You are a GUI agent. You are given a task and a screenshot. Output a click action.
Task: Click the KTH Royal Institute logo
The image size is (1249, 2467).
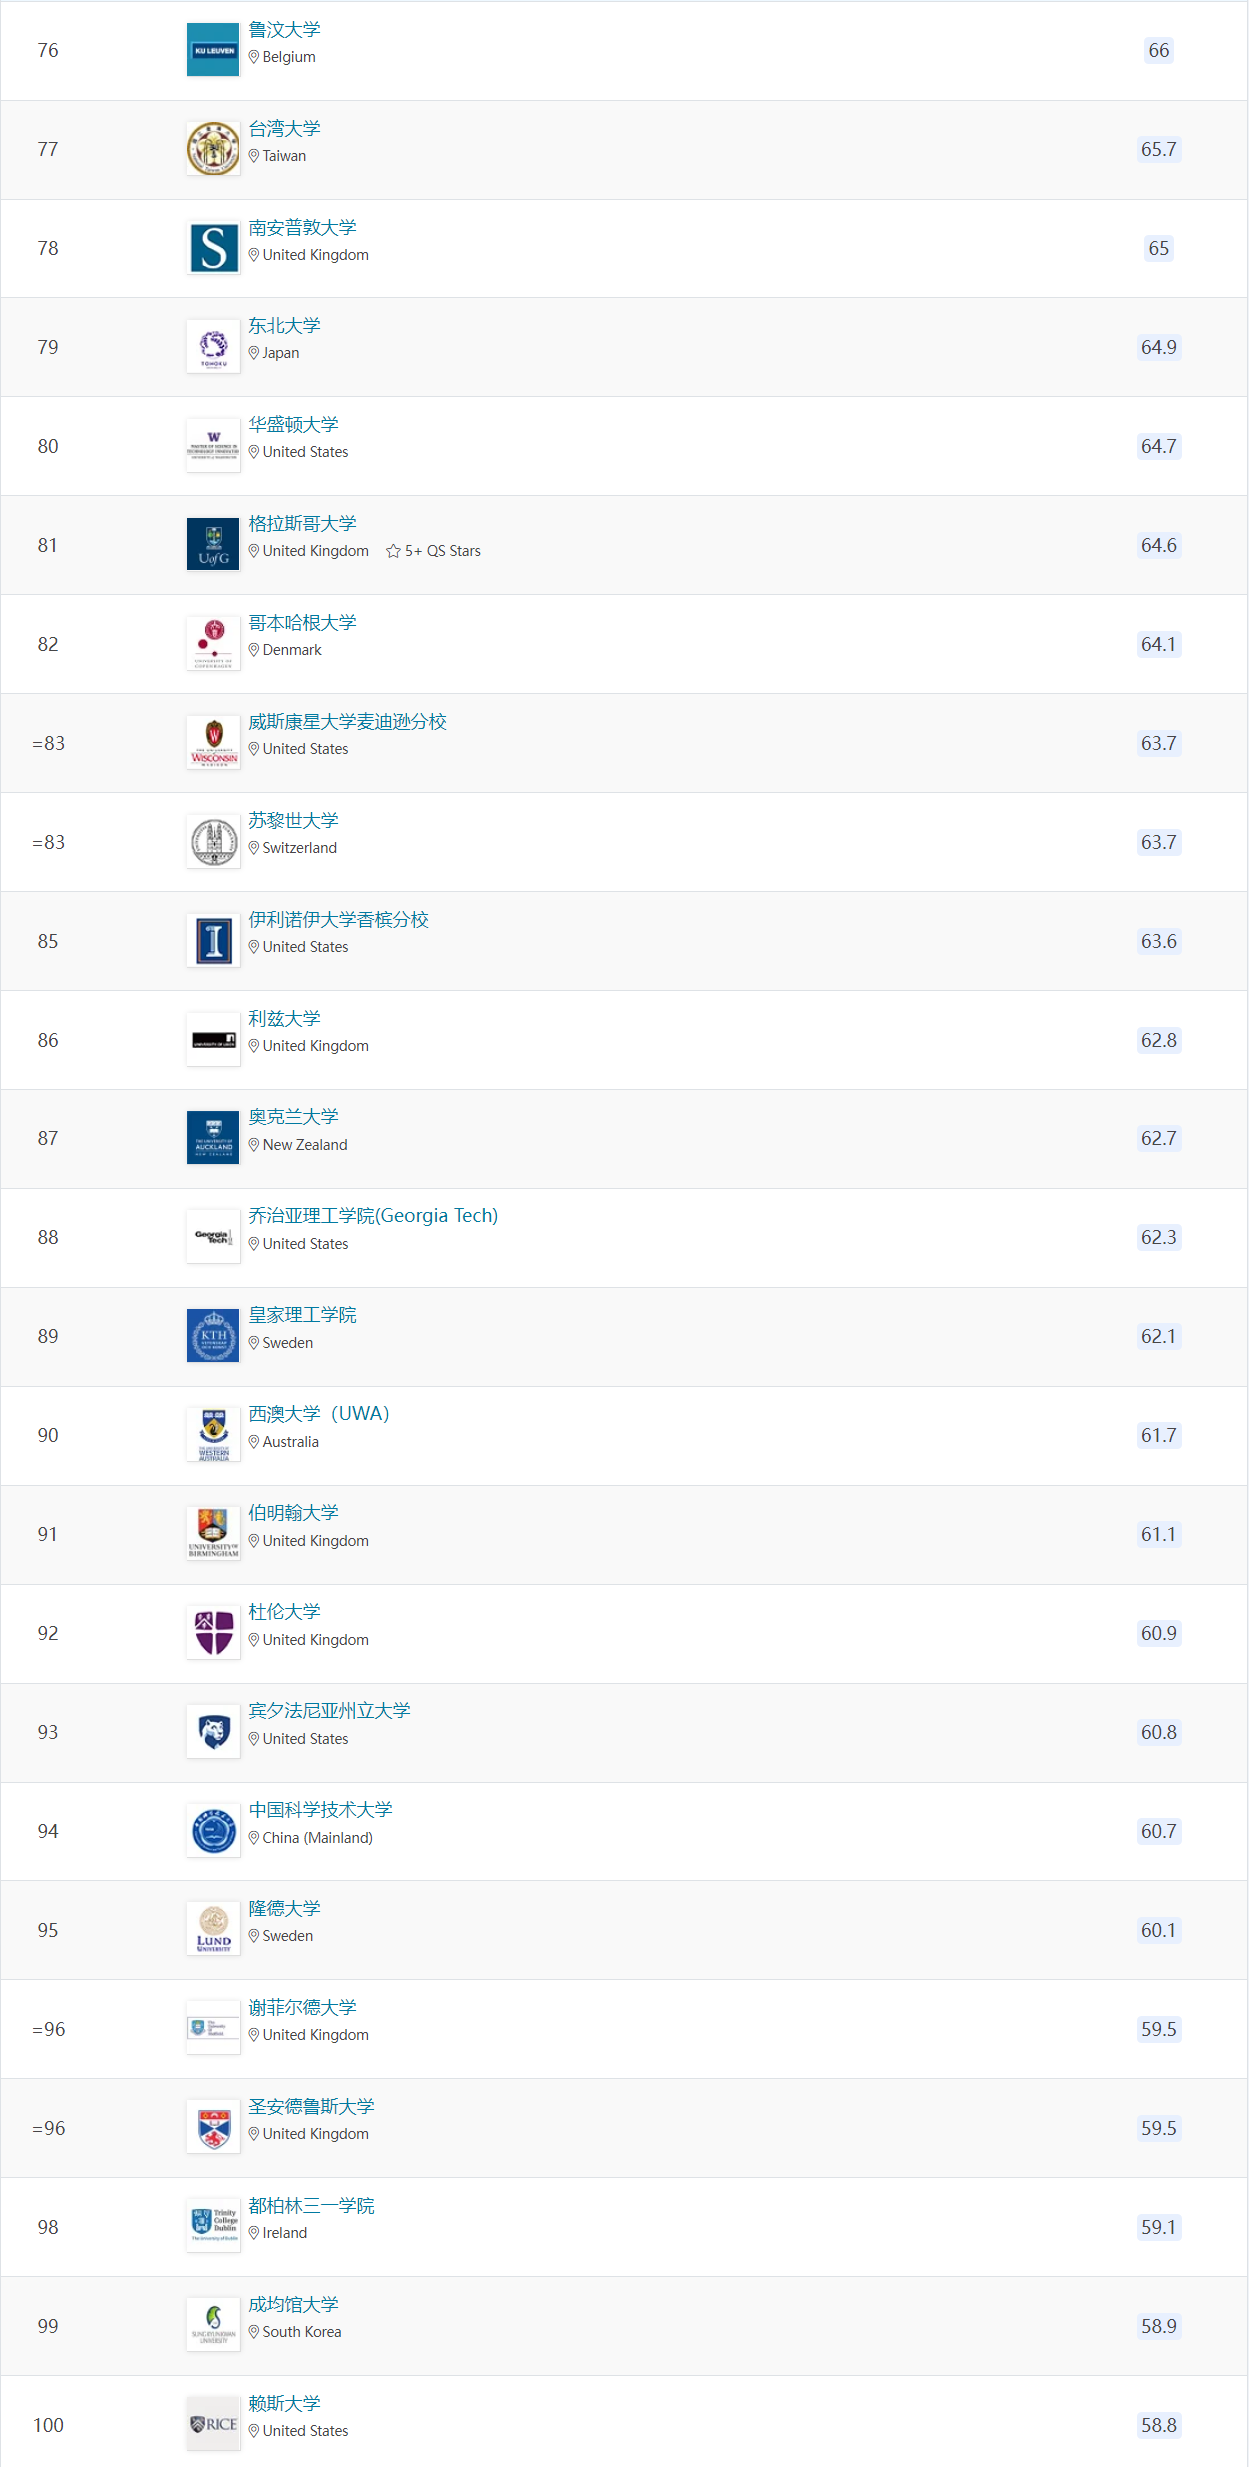213,1336
